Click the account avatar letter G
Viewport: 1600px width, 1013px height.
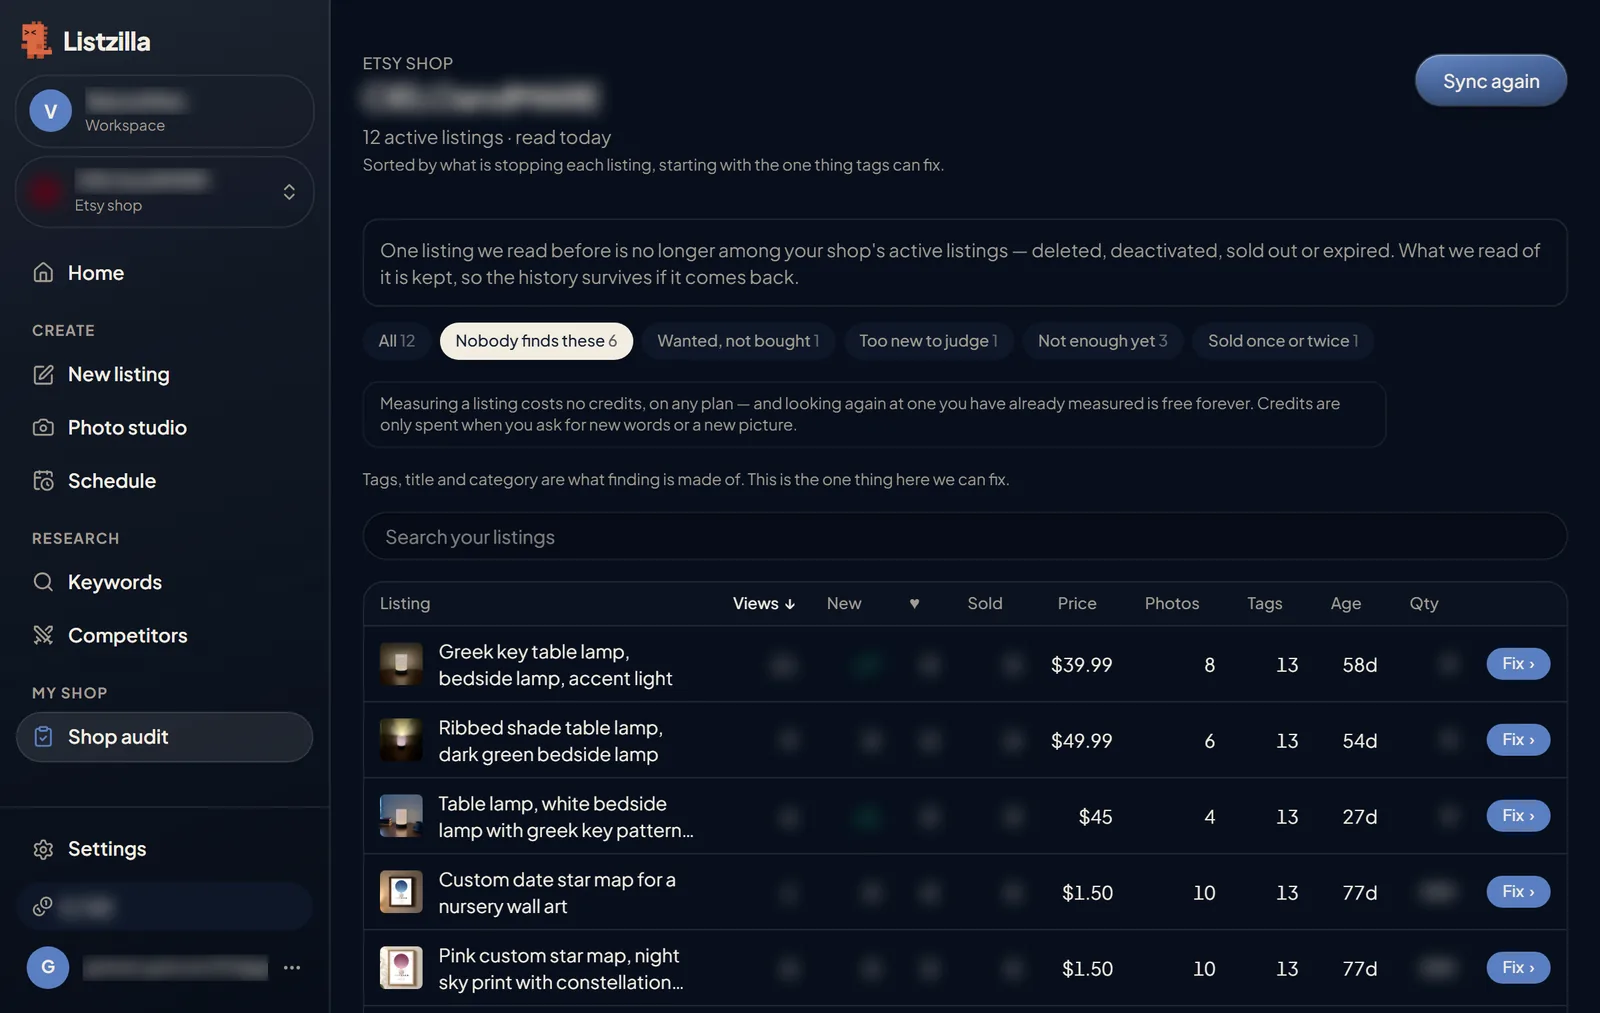pos(48,967)
